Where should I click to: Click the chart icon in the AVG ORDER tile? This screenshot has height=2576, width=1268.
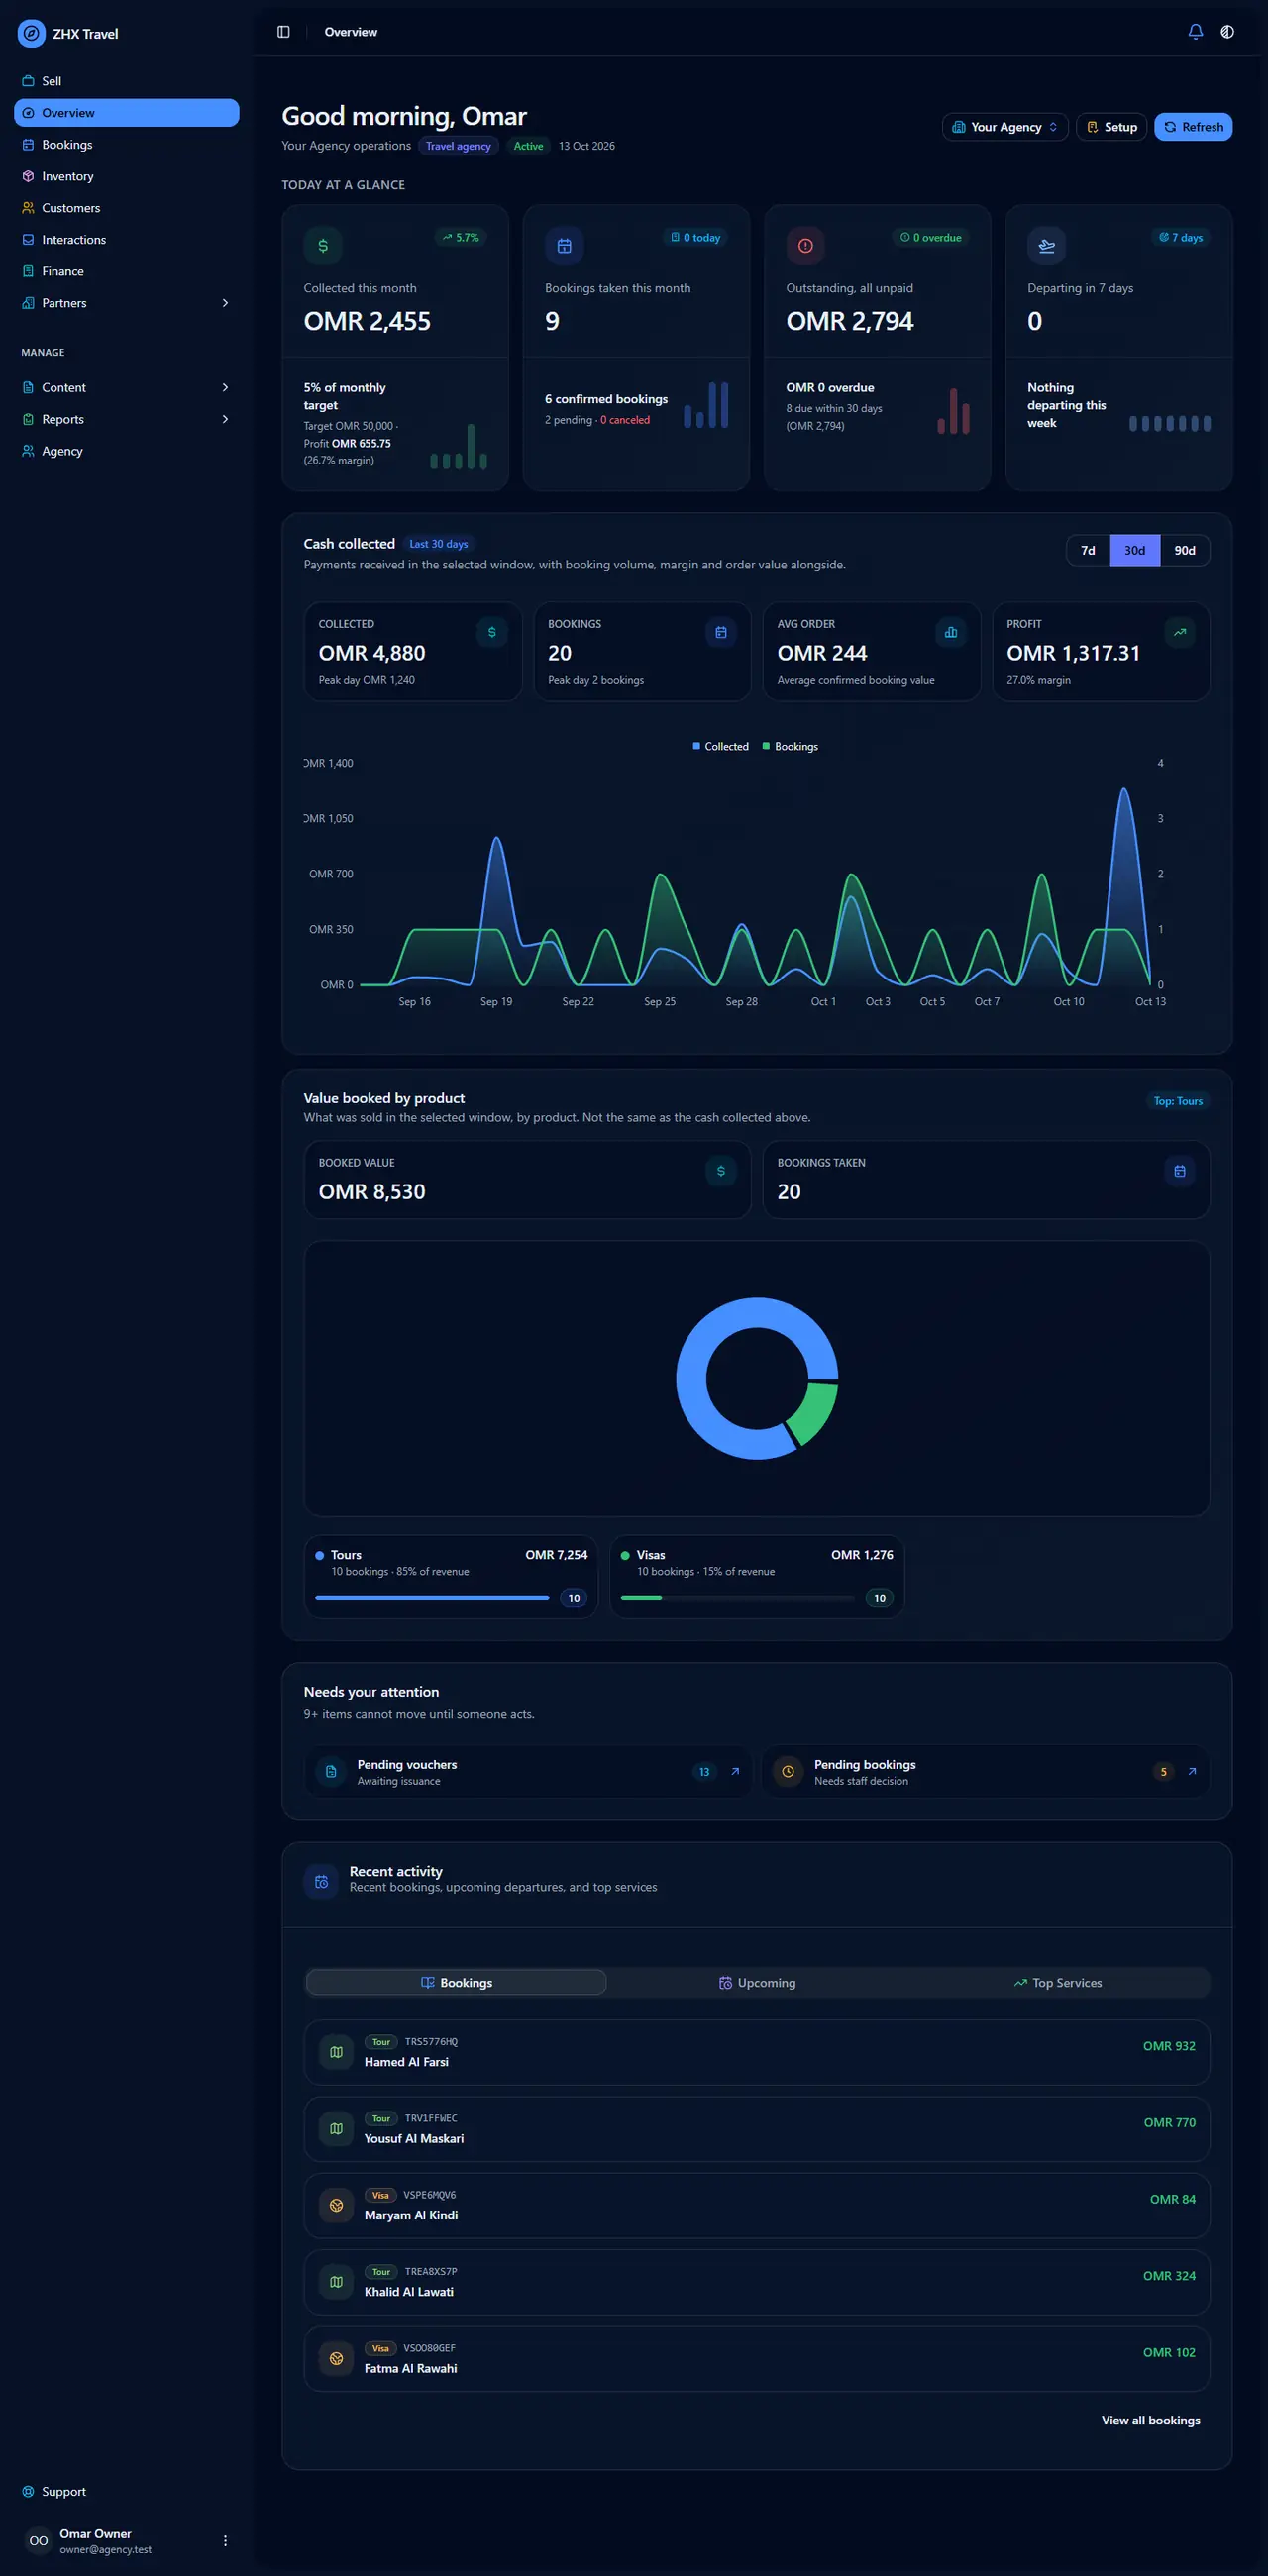click(950, 632)
